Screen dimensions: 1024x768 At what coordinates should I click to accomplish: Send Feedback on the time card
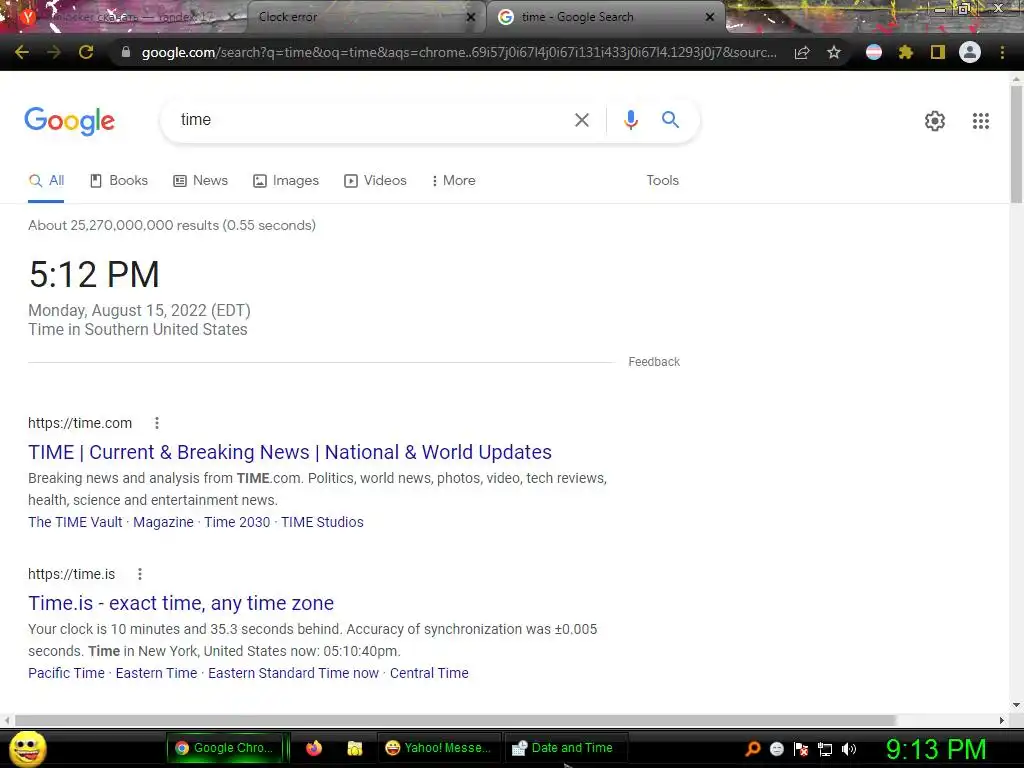point(654,362)
